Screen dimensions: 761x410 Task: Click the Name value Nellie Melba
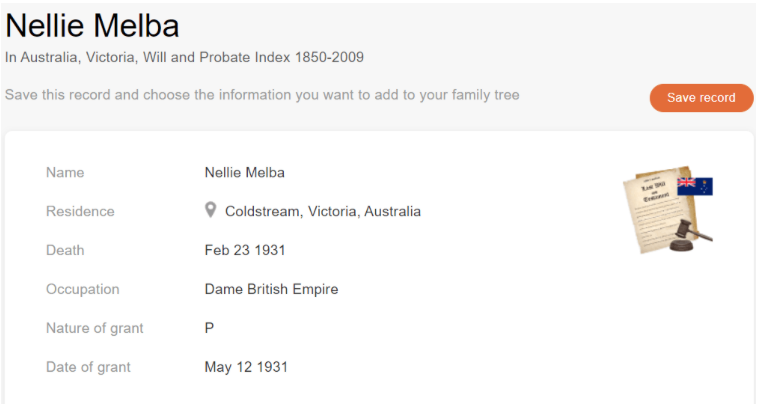tap(244, 172)
